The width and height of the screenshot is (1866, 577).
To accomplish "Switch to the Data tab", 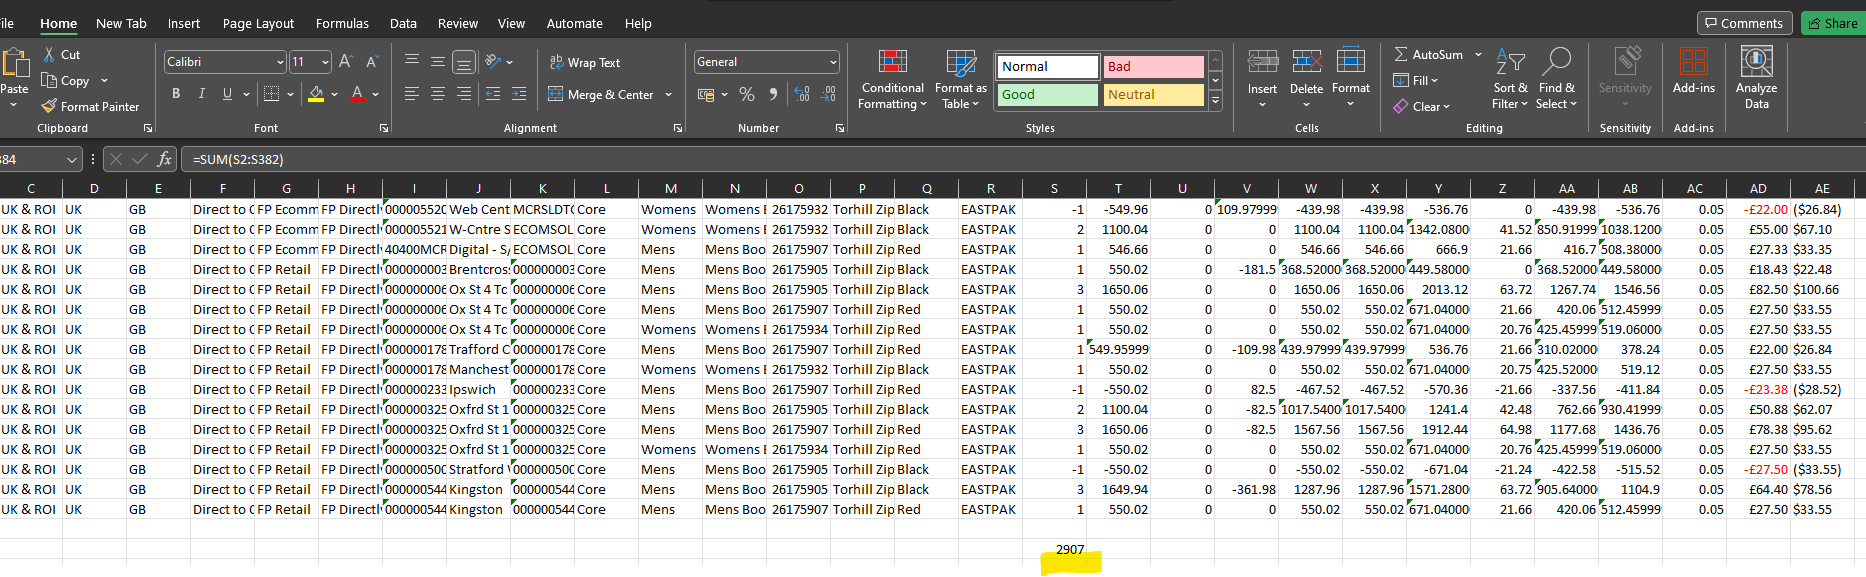I will pyautogui.click(x=403, y=23).
